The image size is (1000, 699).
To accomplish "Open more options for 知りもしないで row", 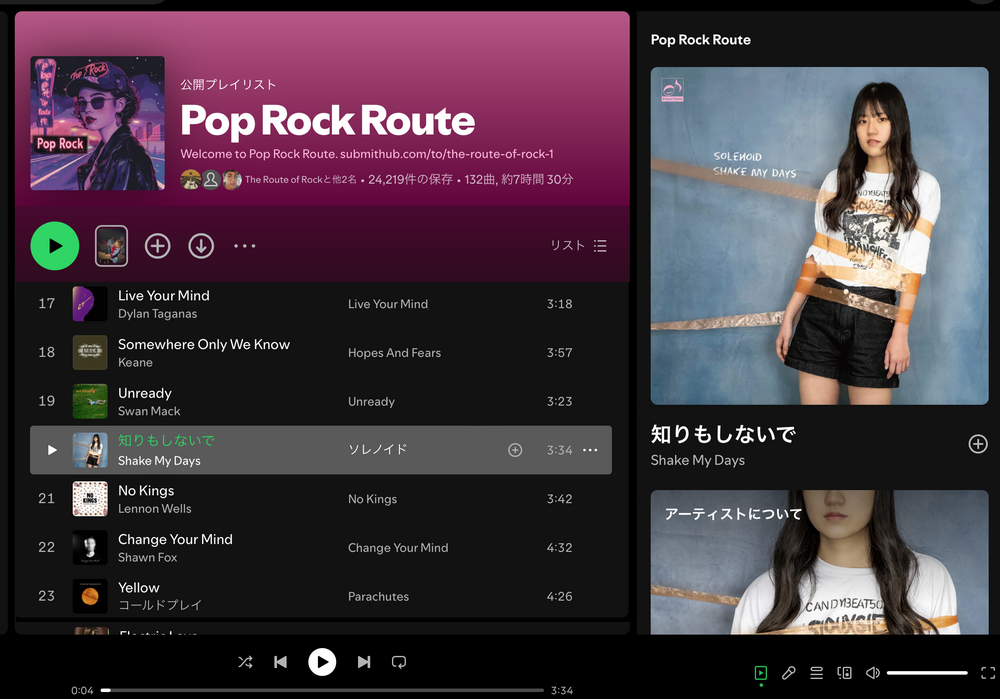I will pyautogui.click(x=591, y=450).
